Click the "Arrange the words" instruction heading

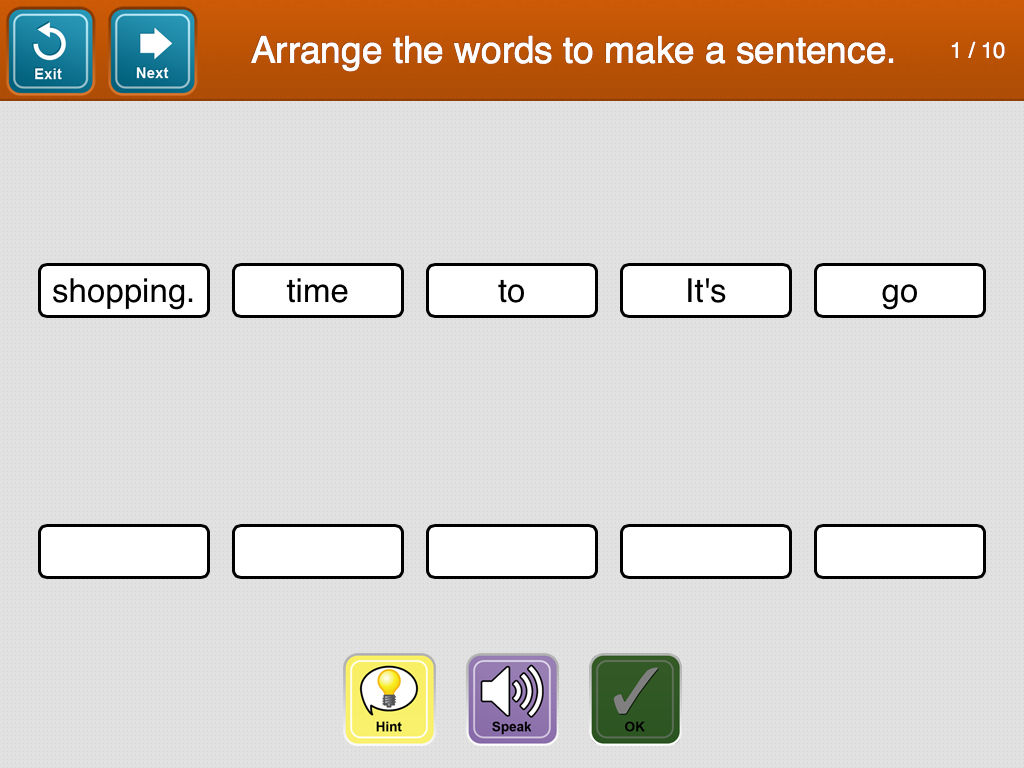click(573, 50)
